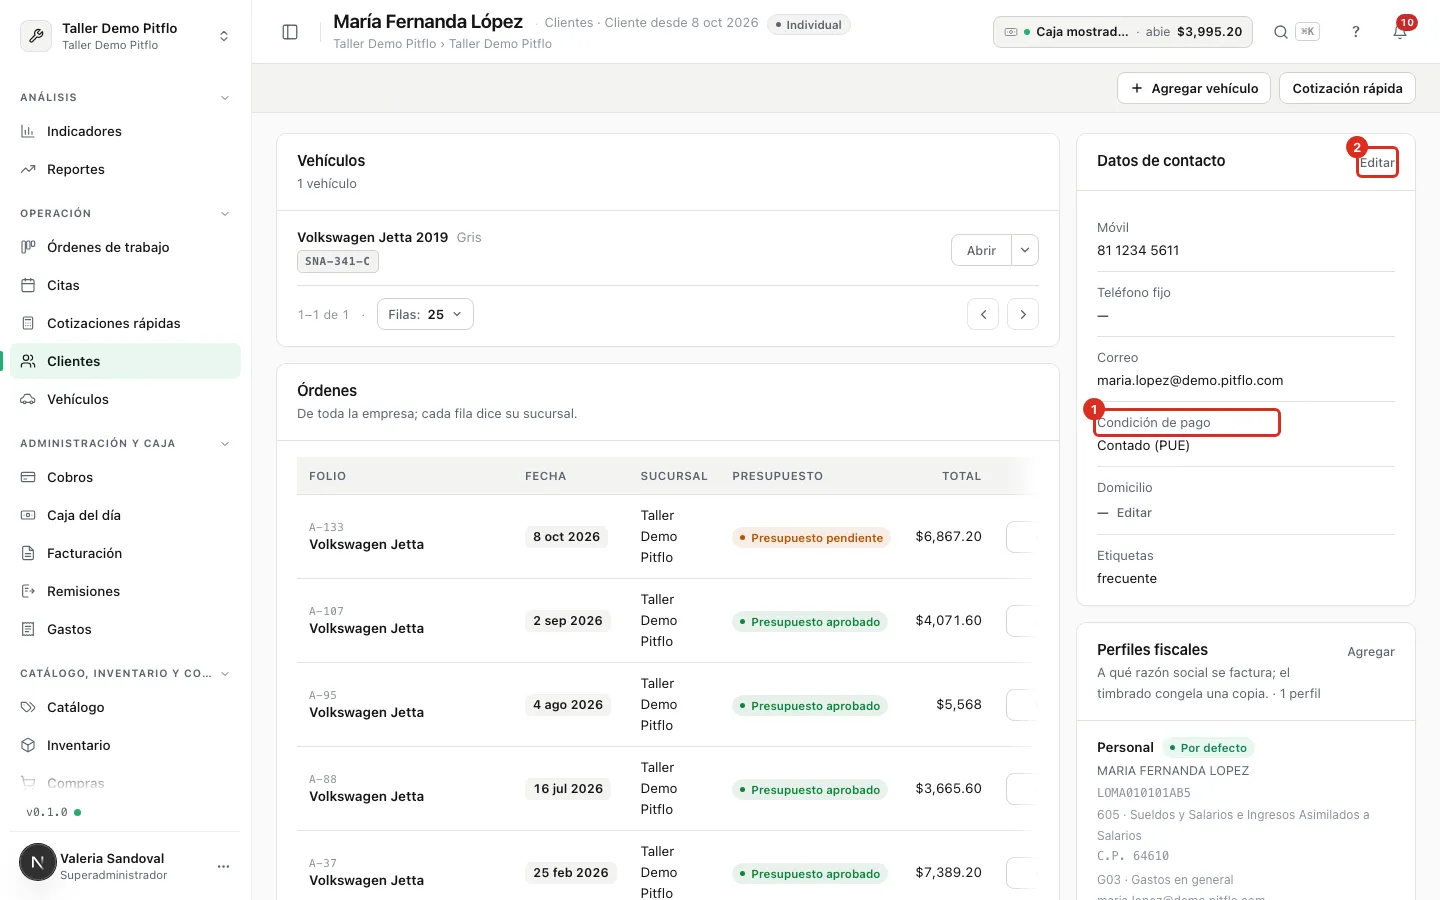Open Valeria Sandoval user options menu
This screenshot has height=900, width=1440.
click(x=223, y=866)
